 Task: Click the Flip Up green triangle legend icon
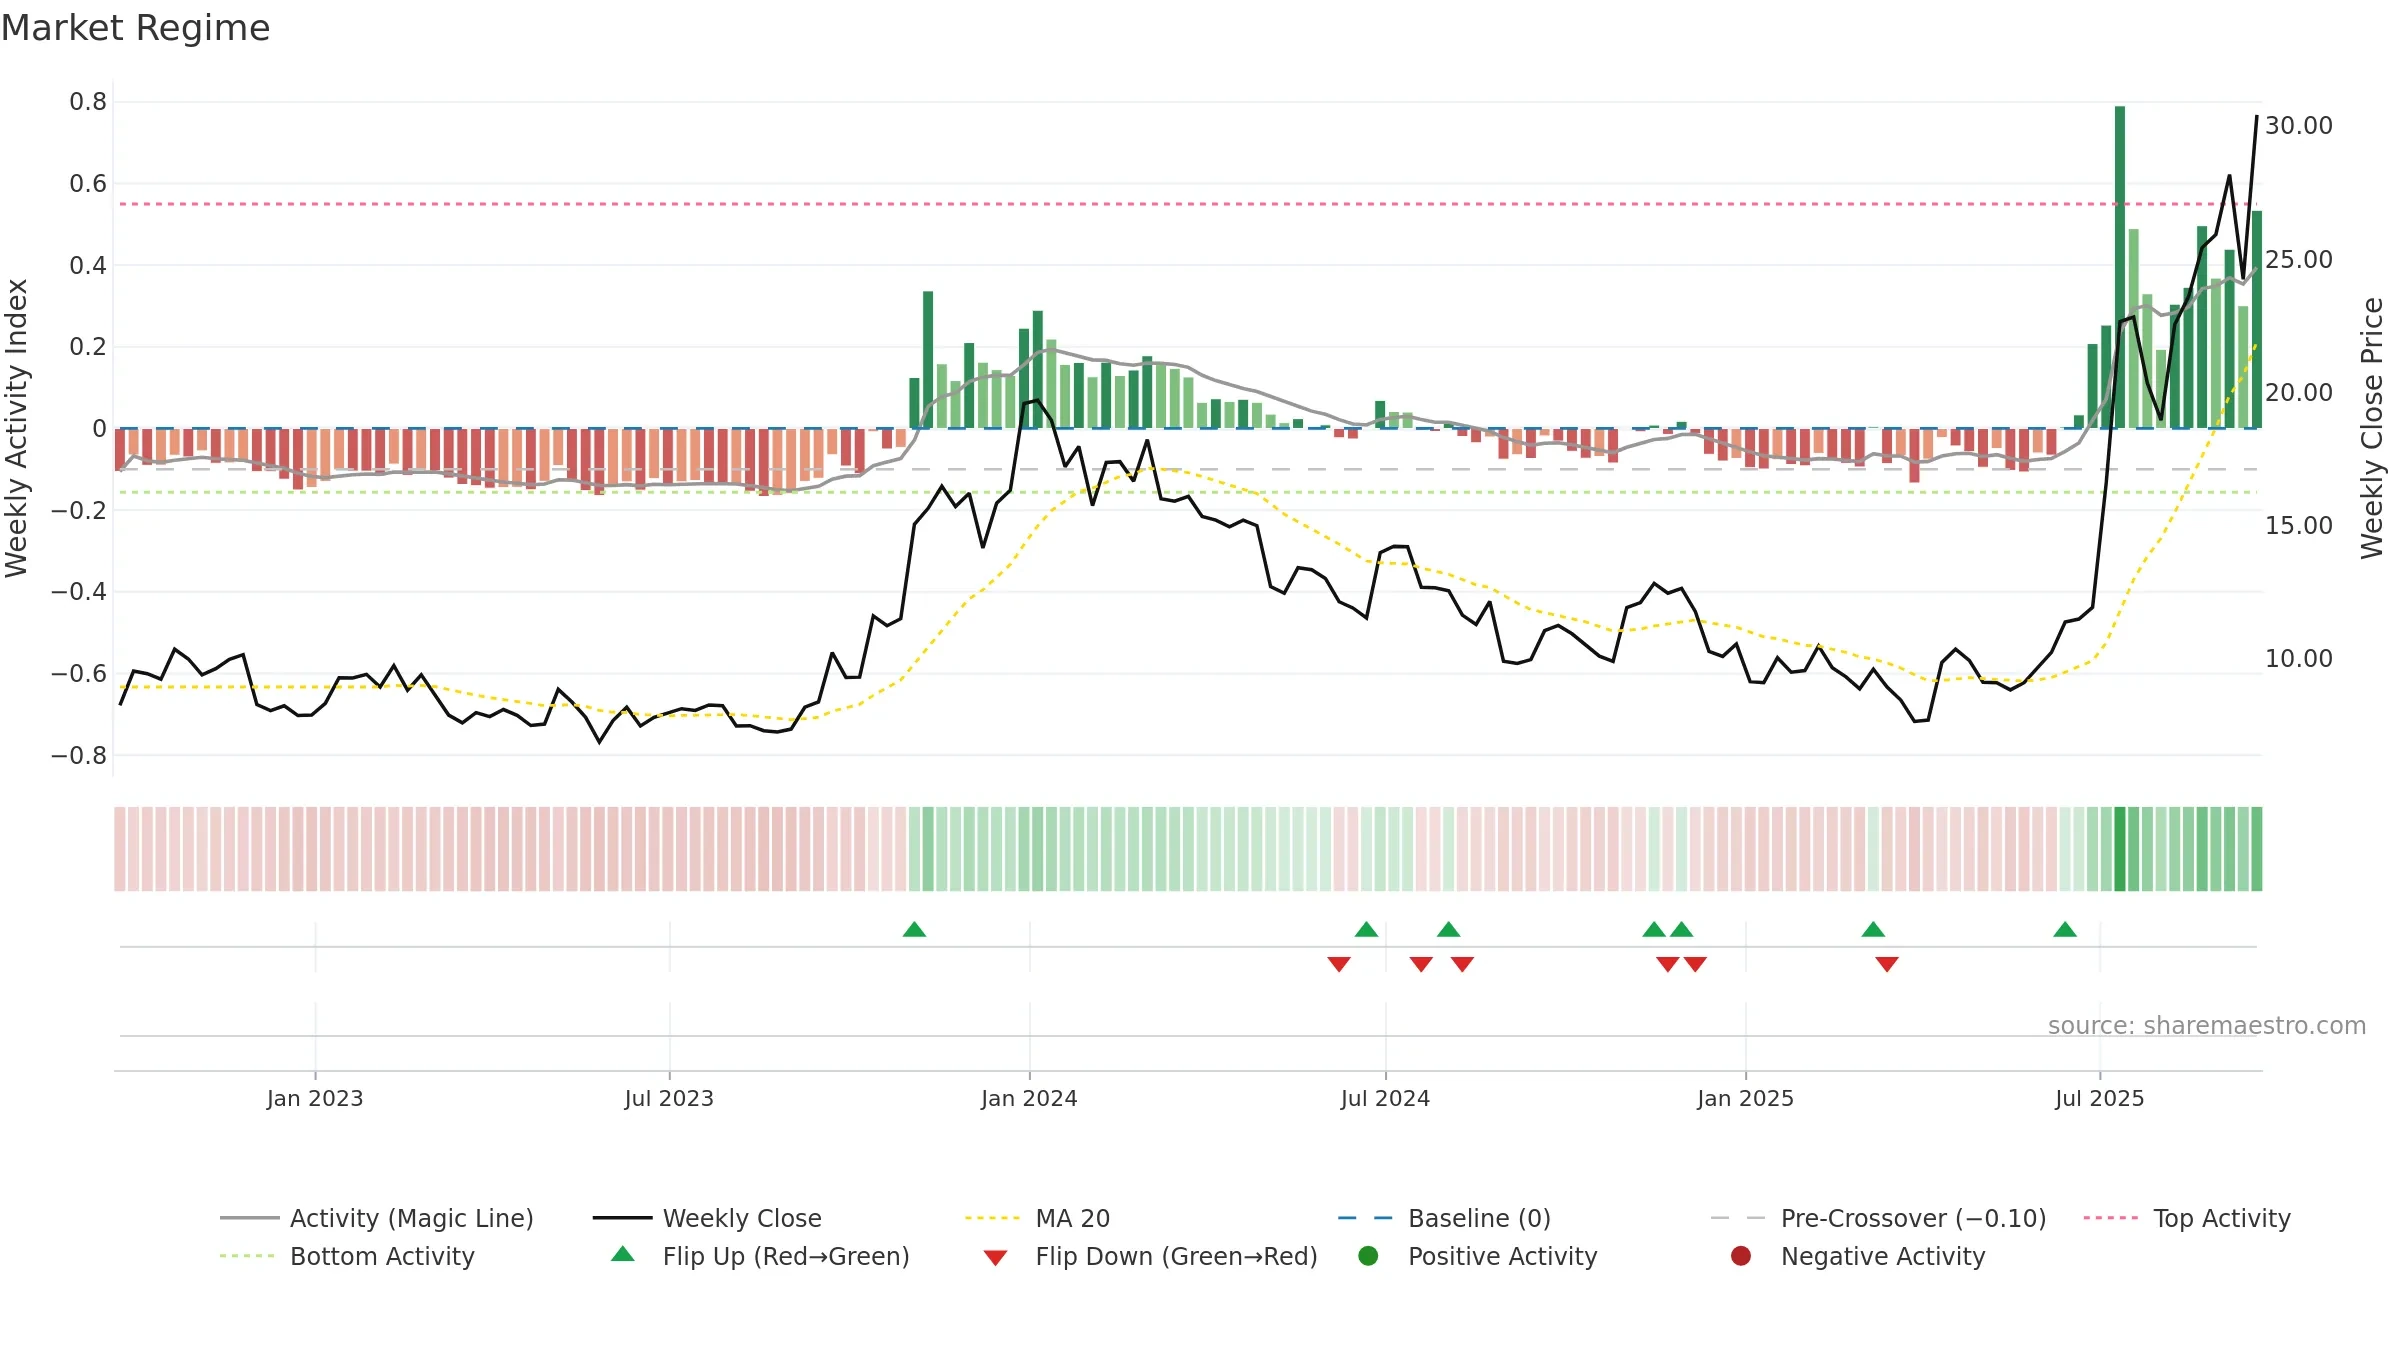point(623,1254)
